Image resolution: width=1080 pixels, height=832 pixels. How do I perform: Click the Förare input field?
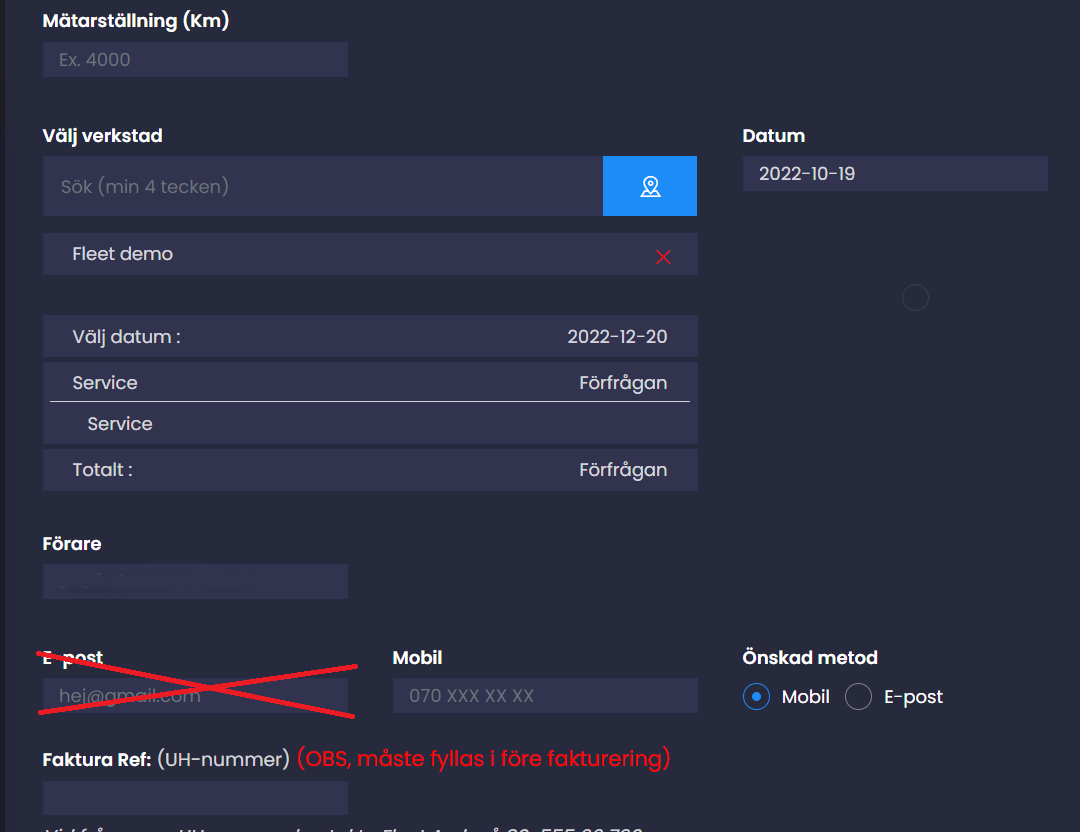(195, 581)
